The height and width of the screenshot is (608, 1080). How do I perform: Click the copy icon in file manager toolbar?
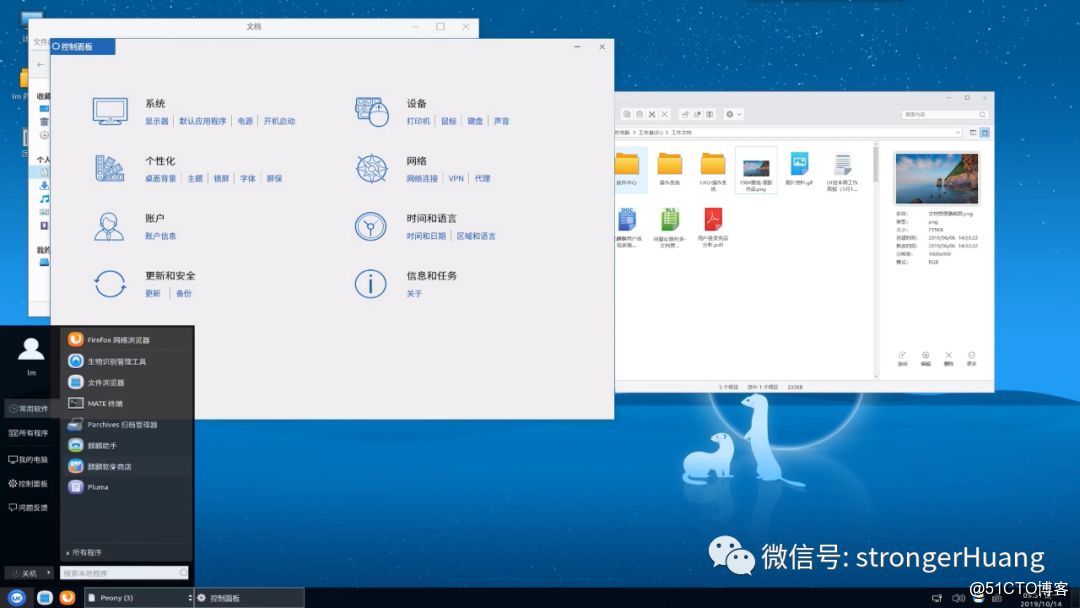pos(627,114)
